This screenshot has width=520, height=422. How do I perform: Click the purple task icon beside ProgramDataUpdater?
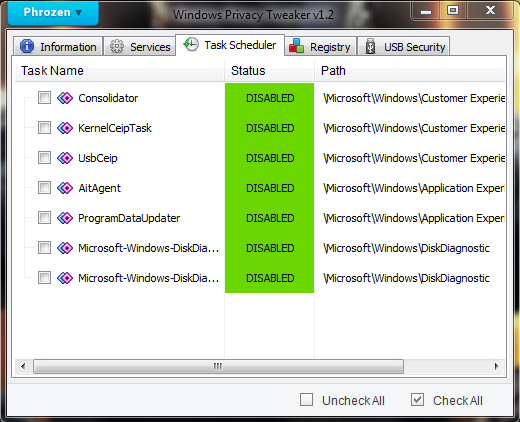coord(65,218)
